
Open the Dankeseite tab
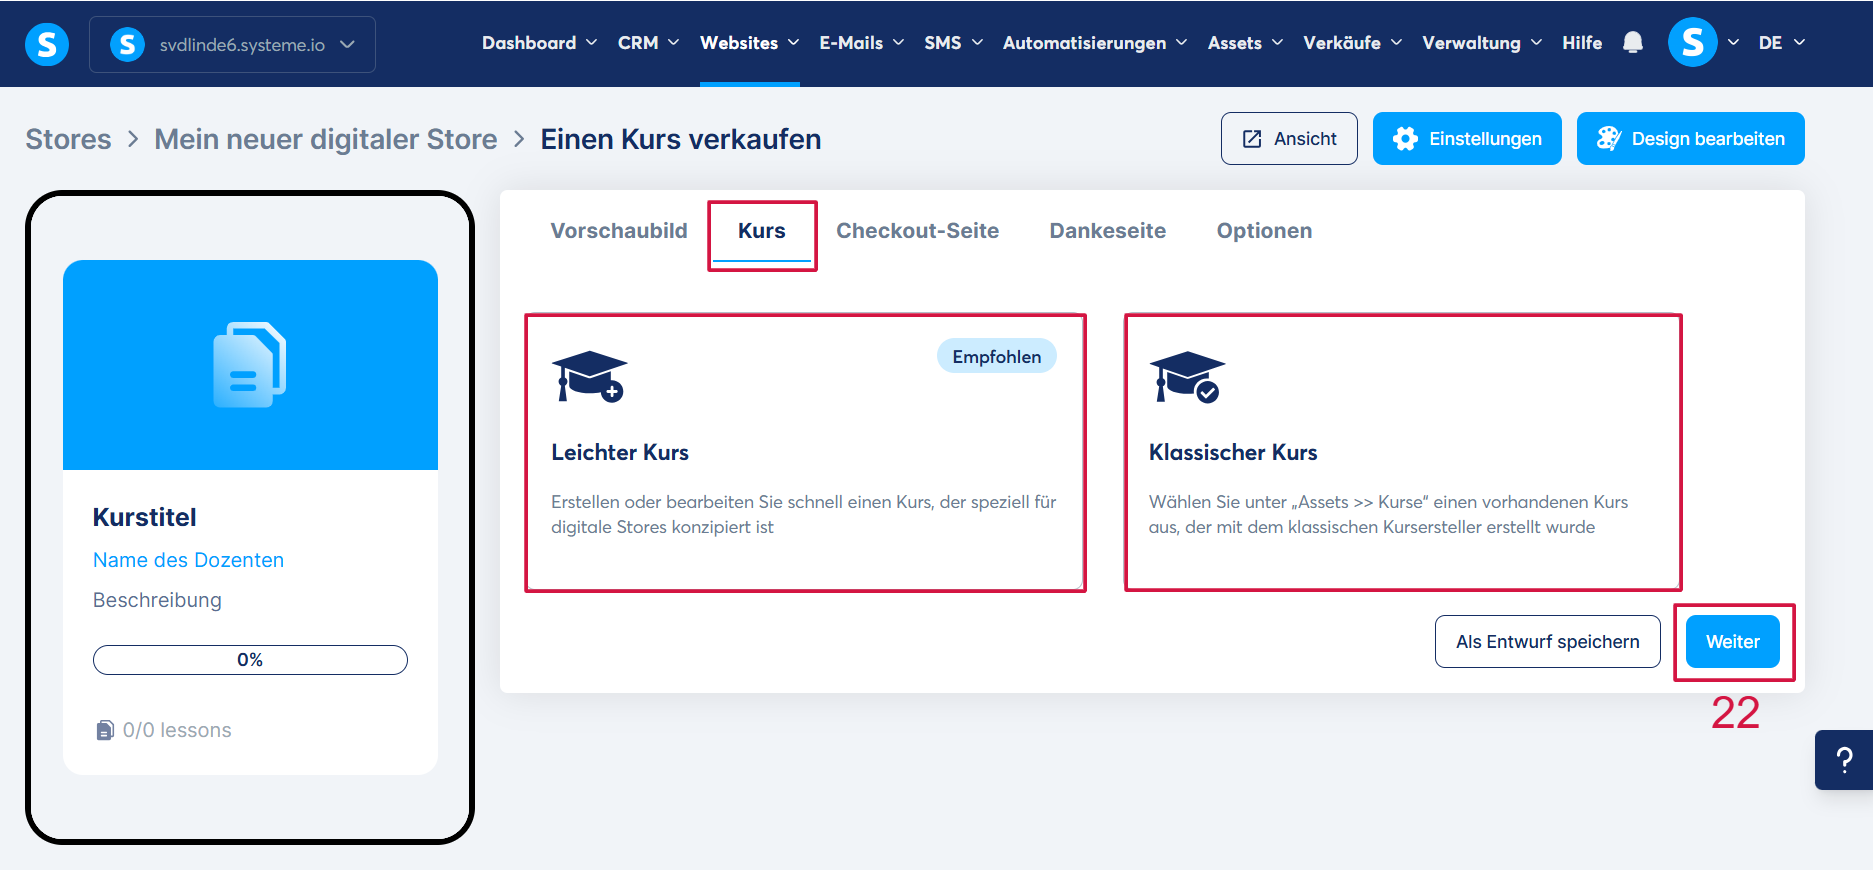pyautogui.click(x=1107, y=231)
